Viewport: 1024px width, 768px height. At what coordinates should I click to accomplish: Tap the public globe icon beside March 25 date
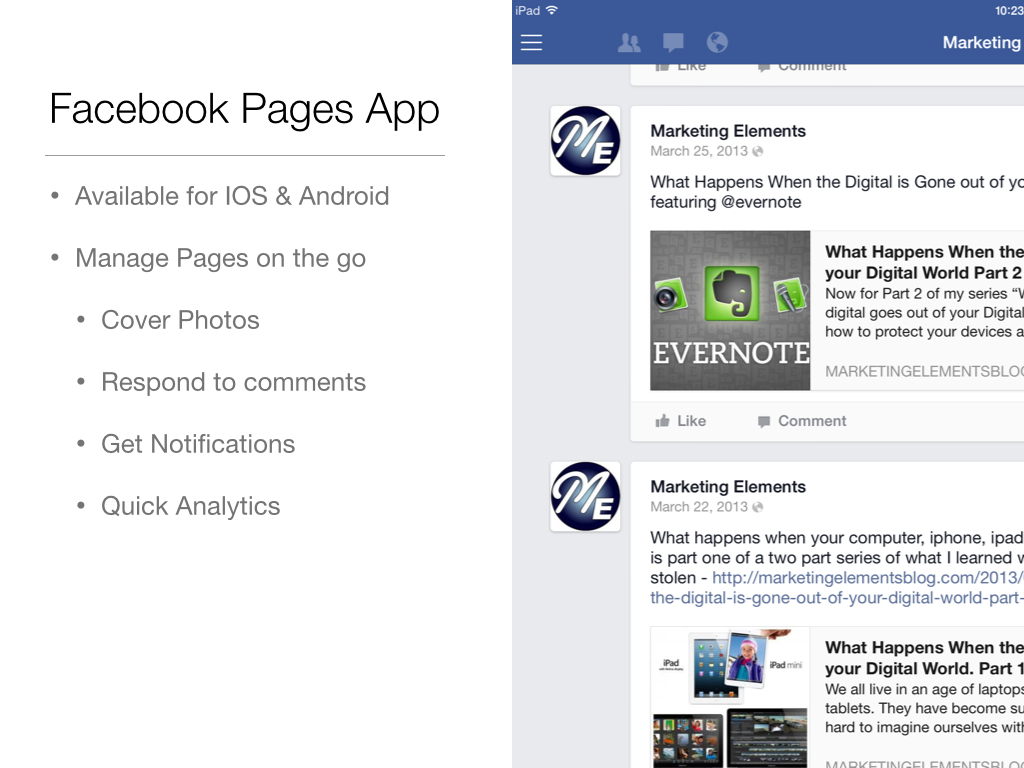758,152
